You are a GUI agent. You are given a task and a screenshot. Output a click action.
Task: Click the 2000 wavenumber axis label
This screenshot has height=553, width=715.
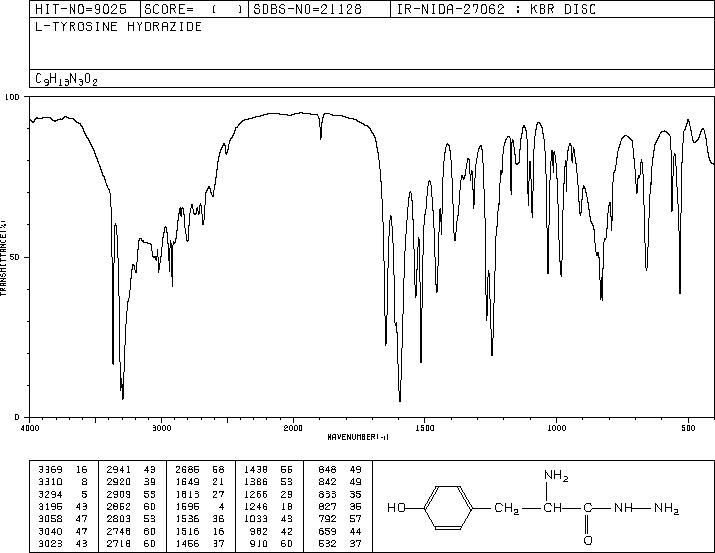[x=293, y=428]
